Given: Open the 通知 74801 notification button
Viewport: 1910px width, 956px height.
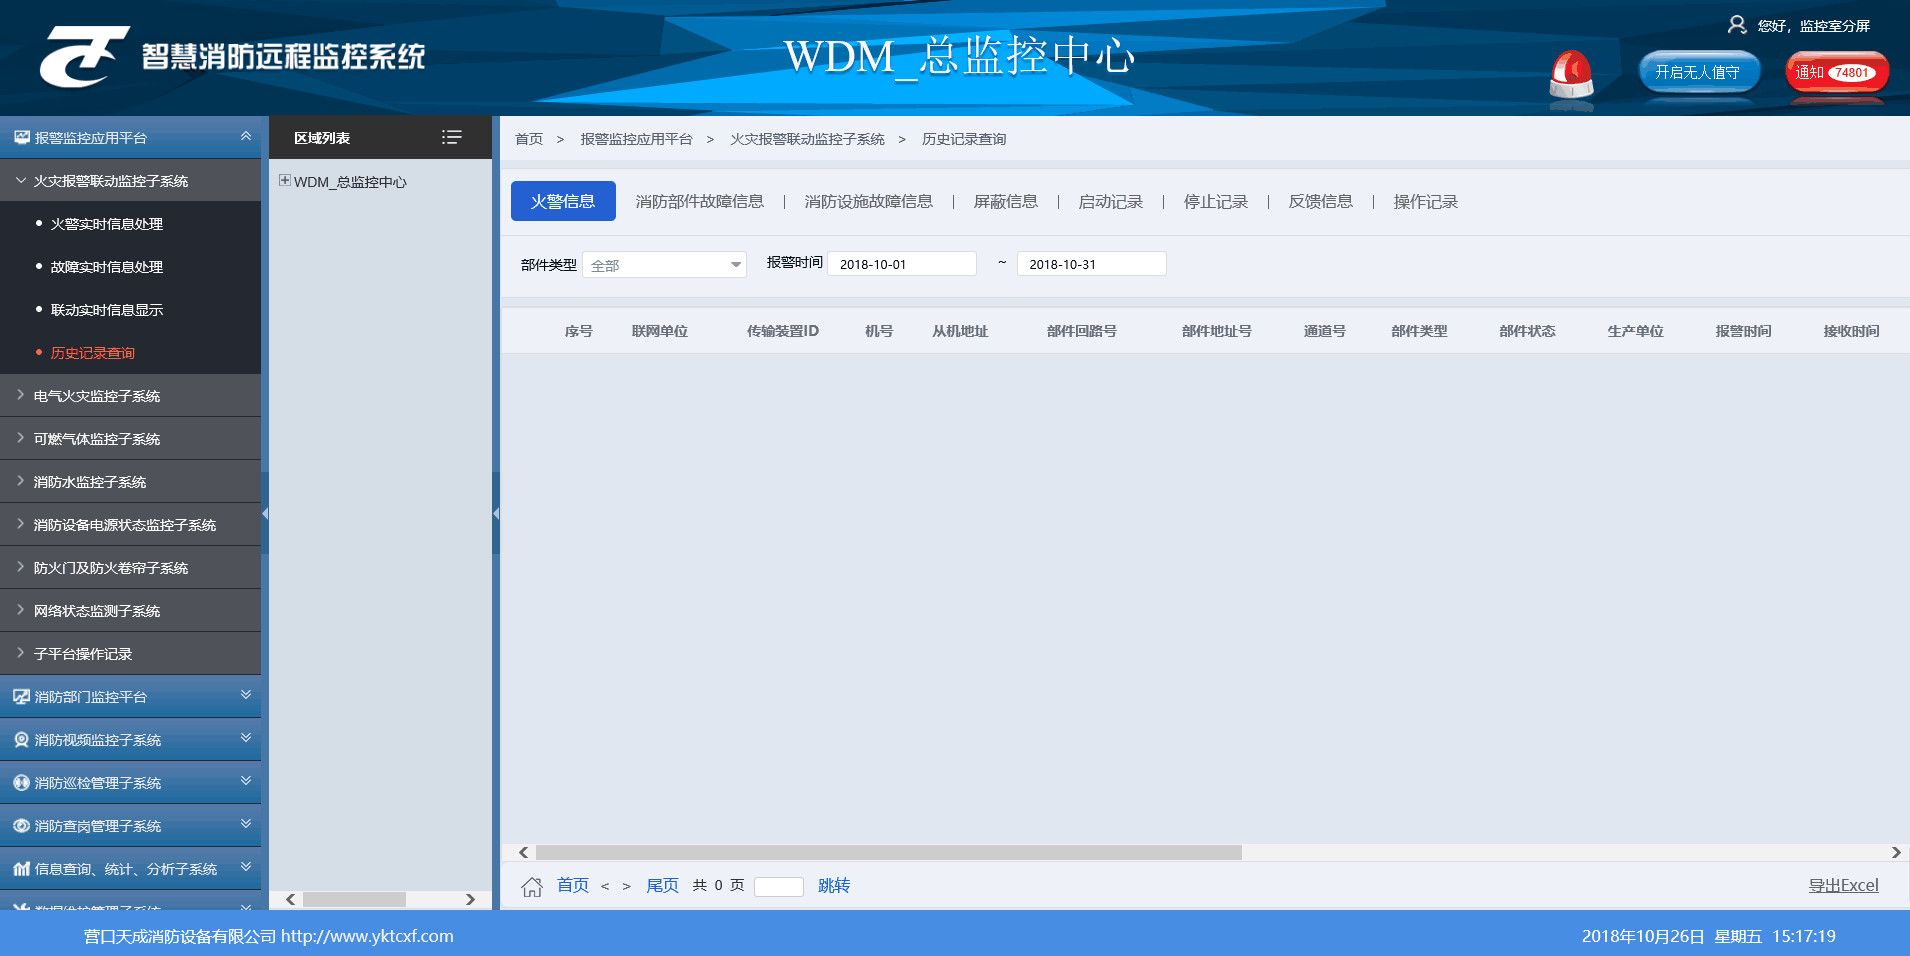Looking at the screenshot, I should 1837,72.
